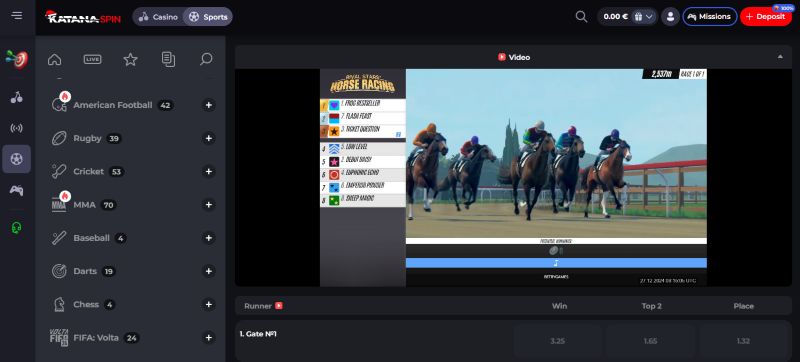Image resolution: width=800 pixels, height=362 pixels.
Task: Click the red video icon beside Runner
Action: coord(279,306)
